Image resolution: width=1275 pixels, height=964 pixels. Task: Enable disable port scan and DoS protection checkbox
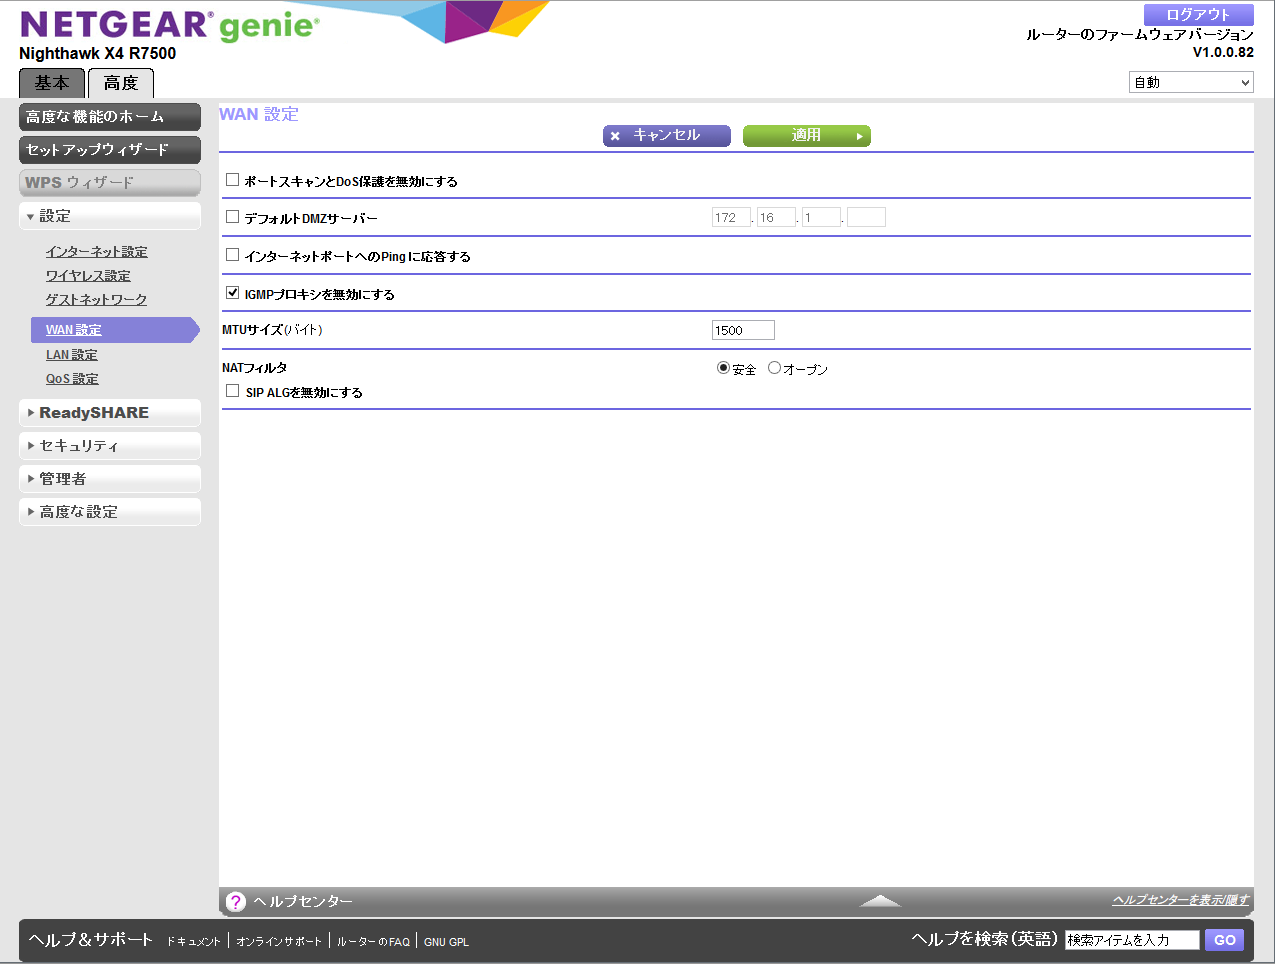(233, 180)
